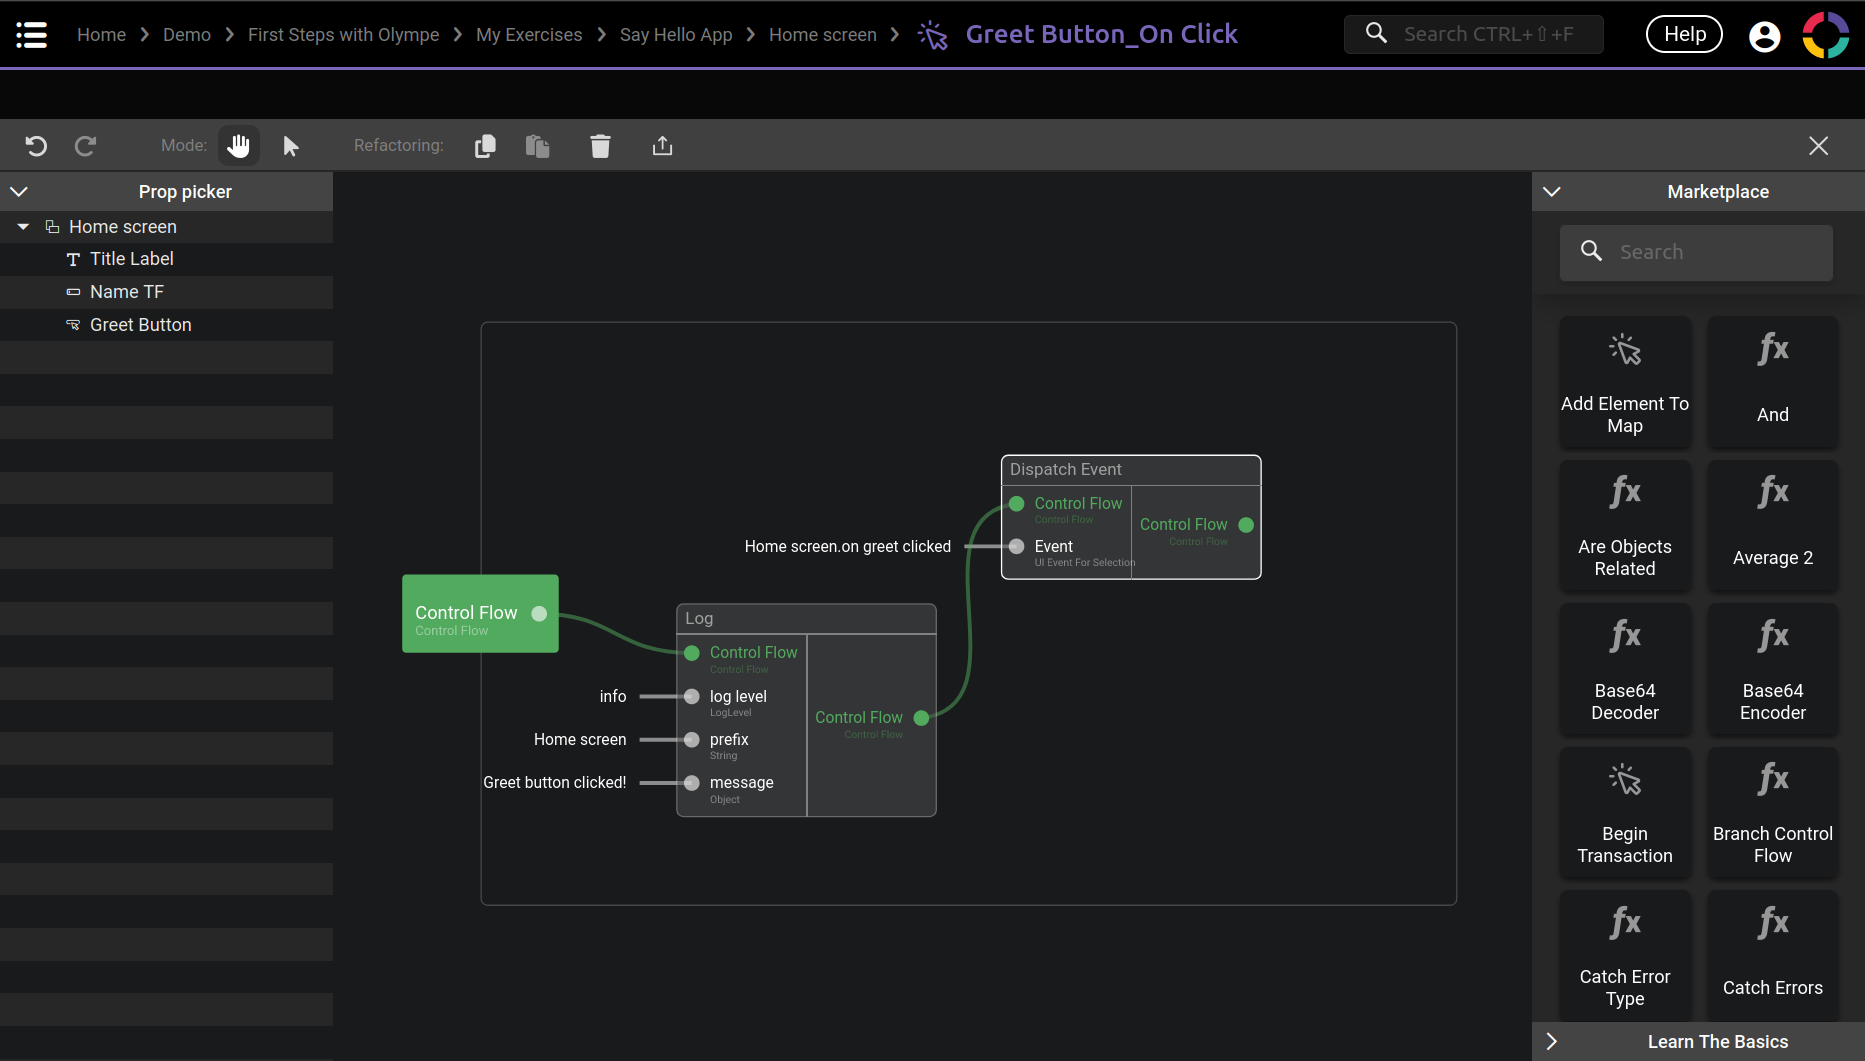Select the Branch Control Flow brick
Image resolution: width=1865 pixels, height=1061 pixels.
pyautogui.click(x=1772, y=814)
